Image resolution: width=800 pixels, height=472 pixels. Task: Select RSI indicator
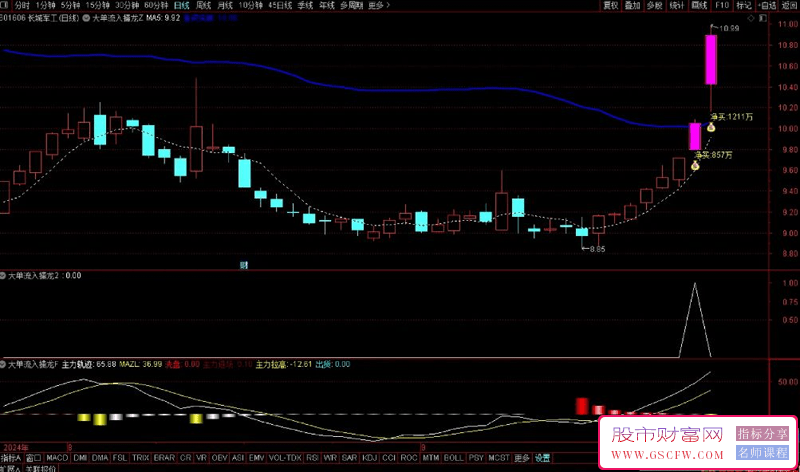tap(312, 458)
